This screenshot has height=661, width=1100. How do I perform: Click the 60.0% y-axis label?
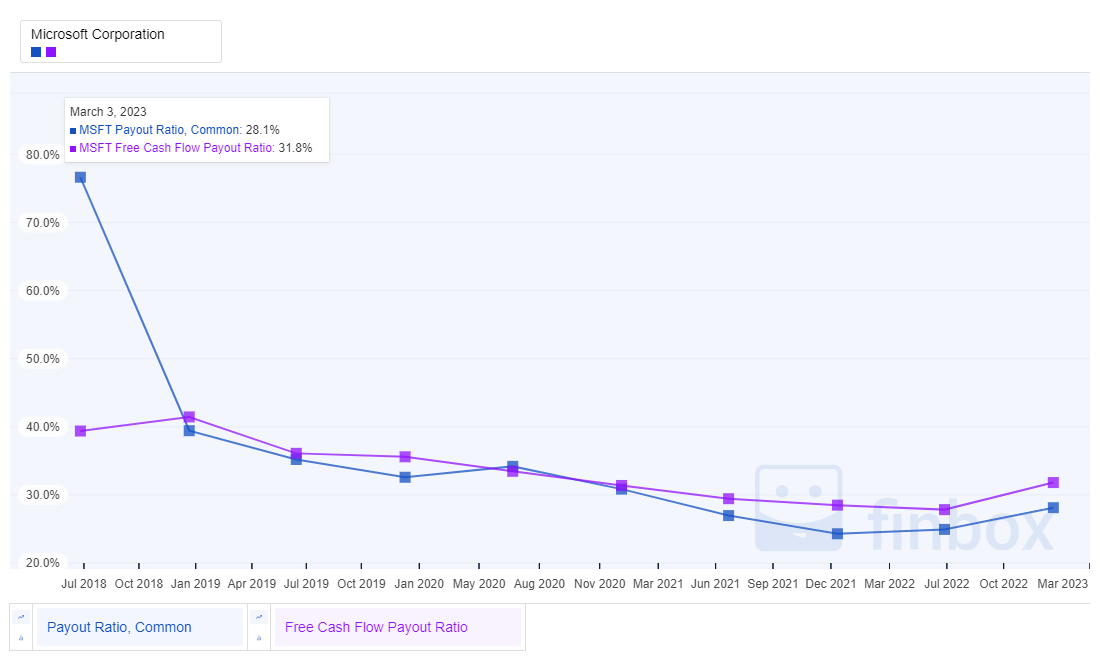[x=43, y=291]
